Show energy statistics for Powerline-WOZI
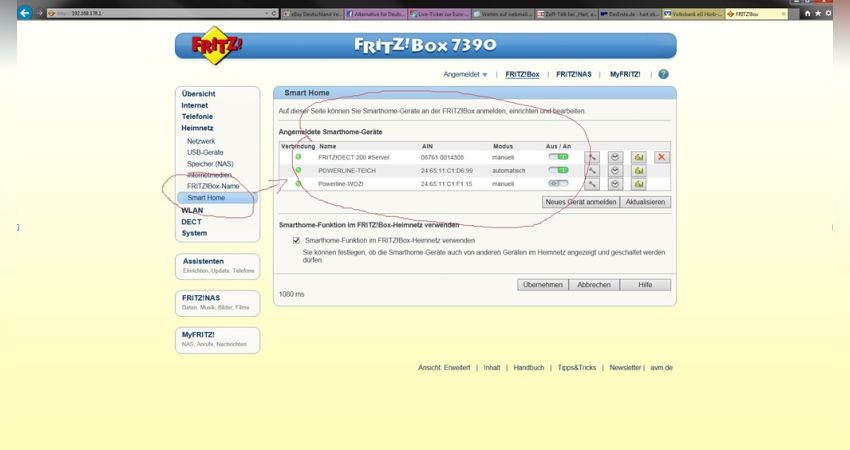The height and width of the screenshot is (450, 850). 639,184
